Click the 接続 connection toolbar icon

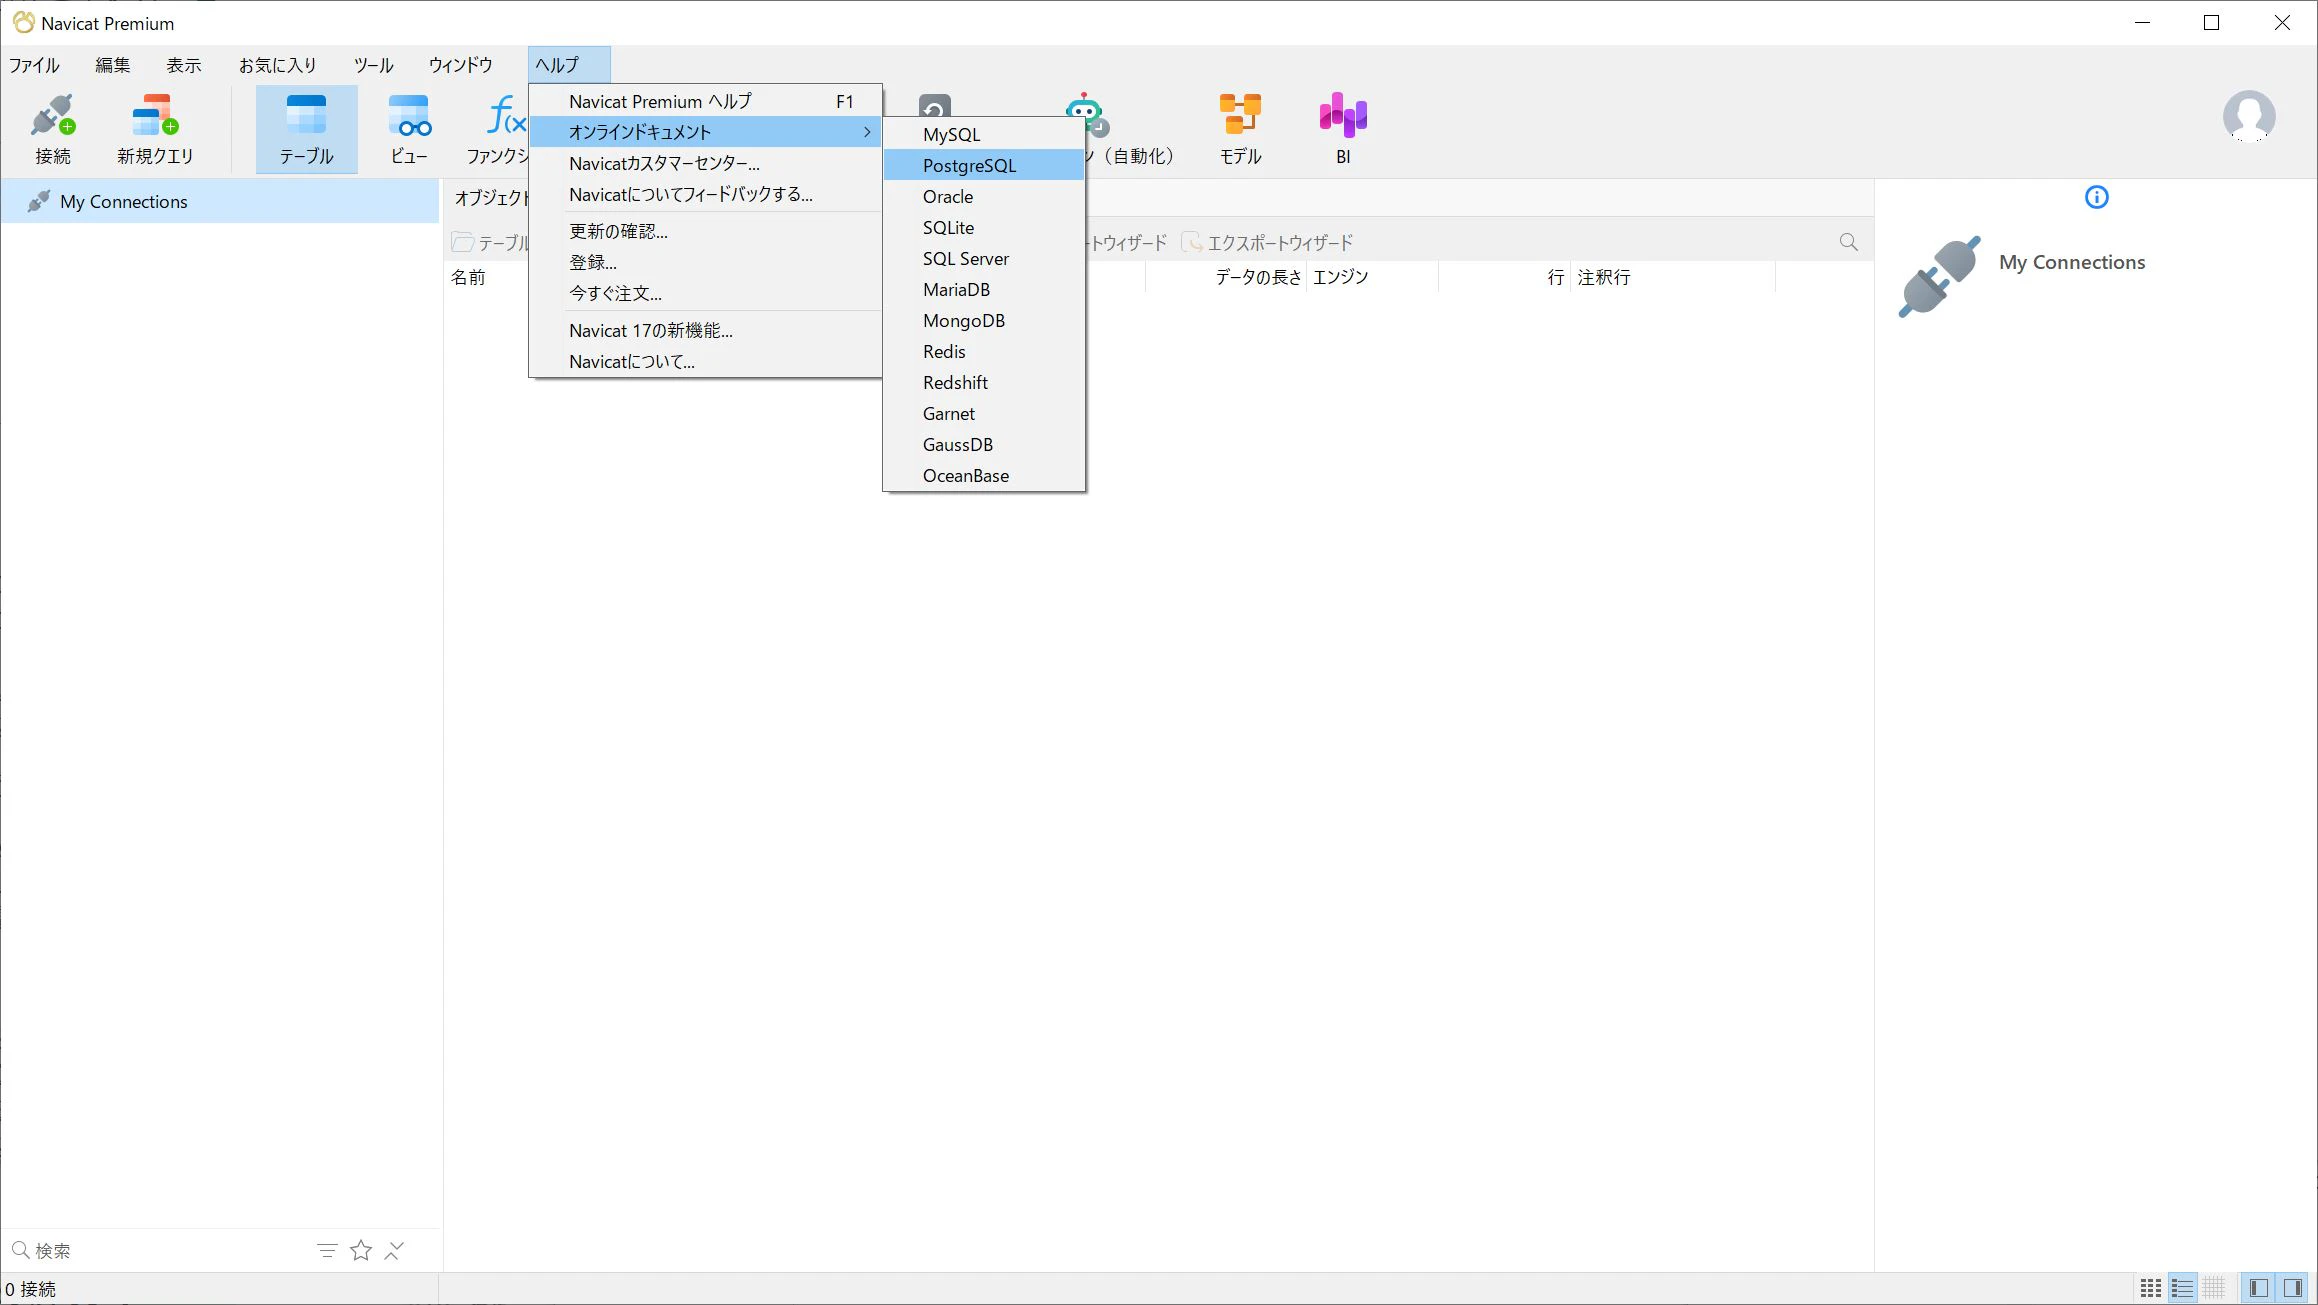coord(53,128)
